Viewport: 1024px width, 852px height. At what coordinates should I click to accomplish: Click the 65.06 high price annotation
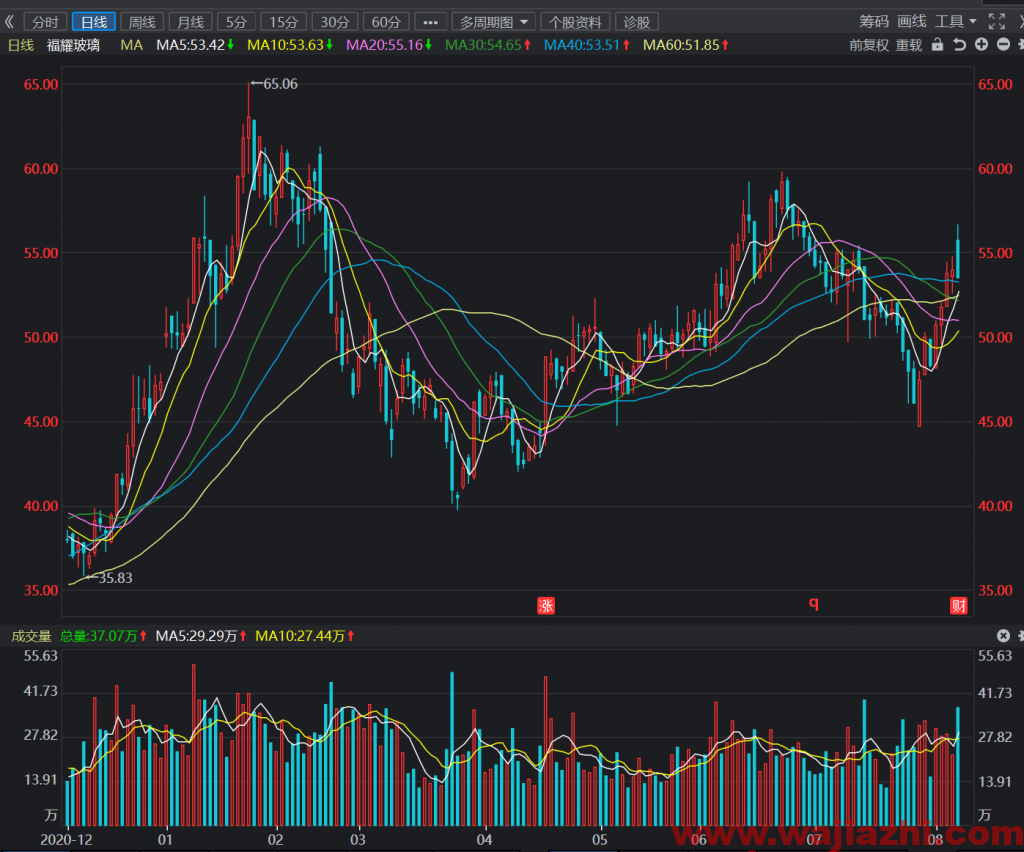coord(275,84)
